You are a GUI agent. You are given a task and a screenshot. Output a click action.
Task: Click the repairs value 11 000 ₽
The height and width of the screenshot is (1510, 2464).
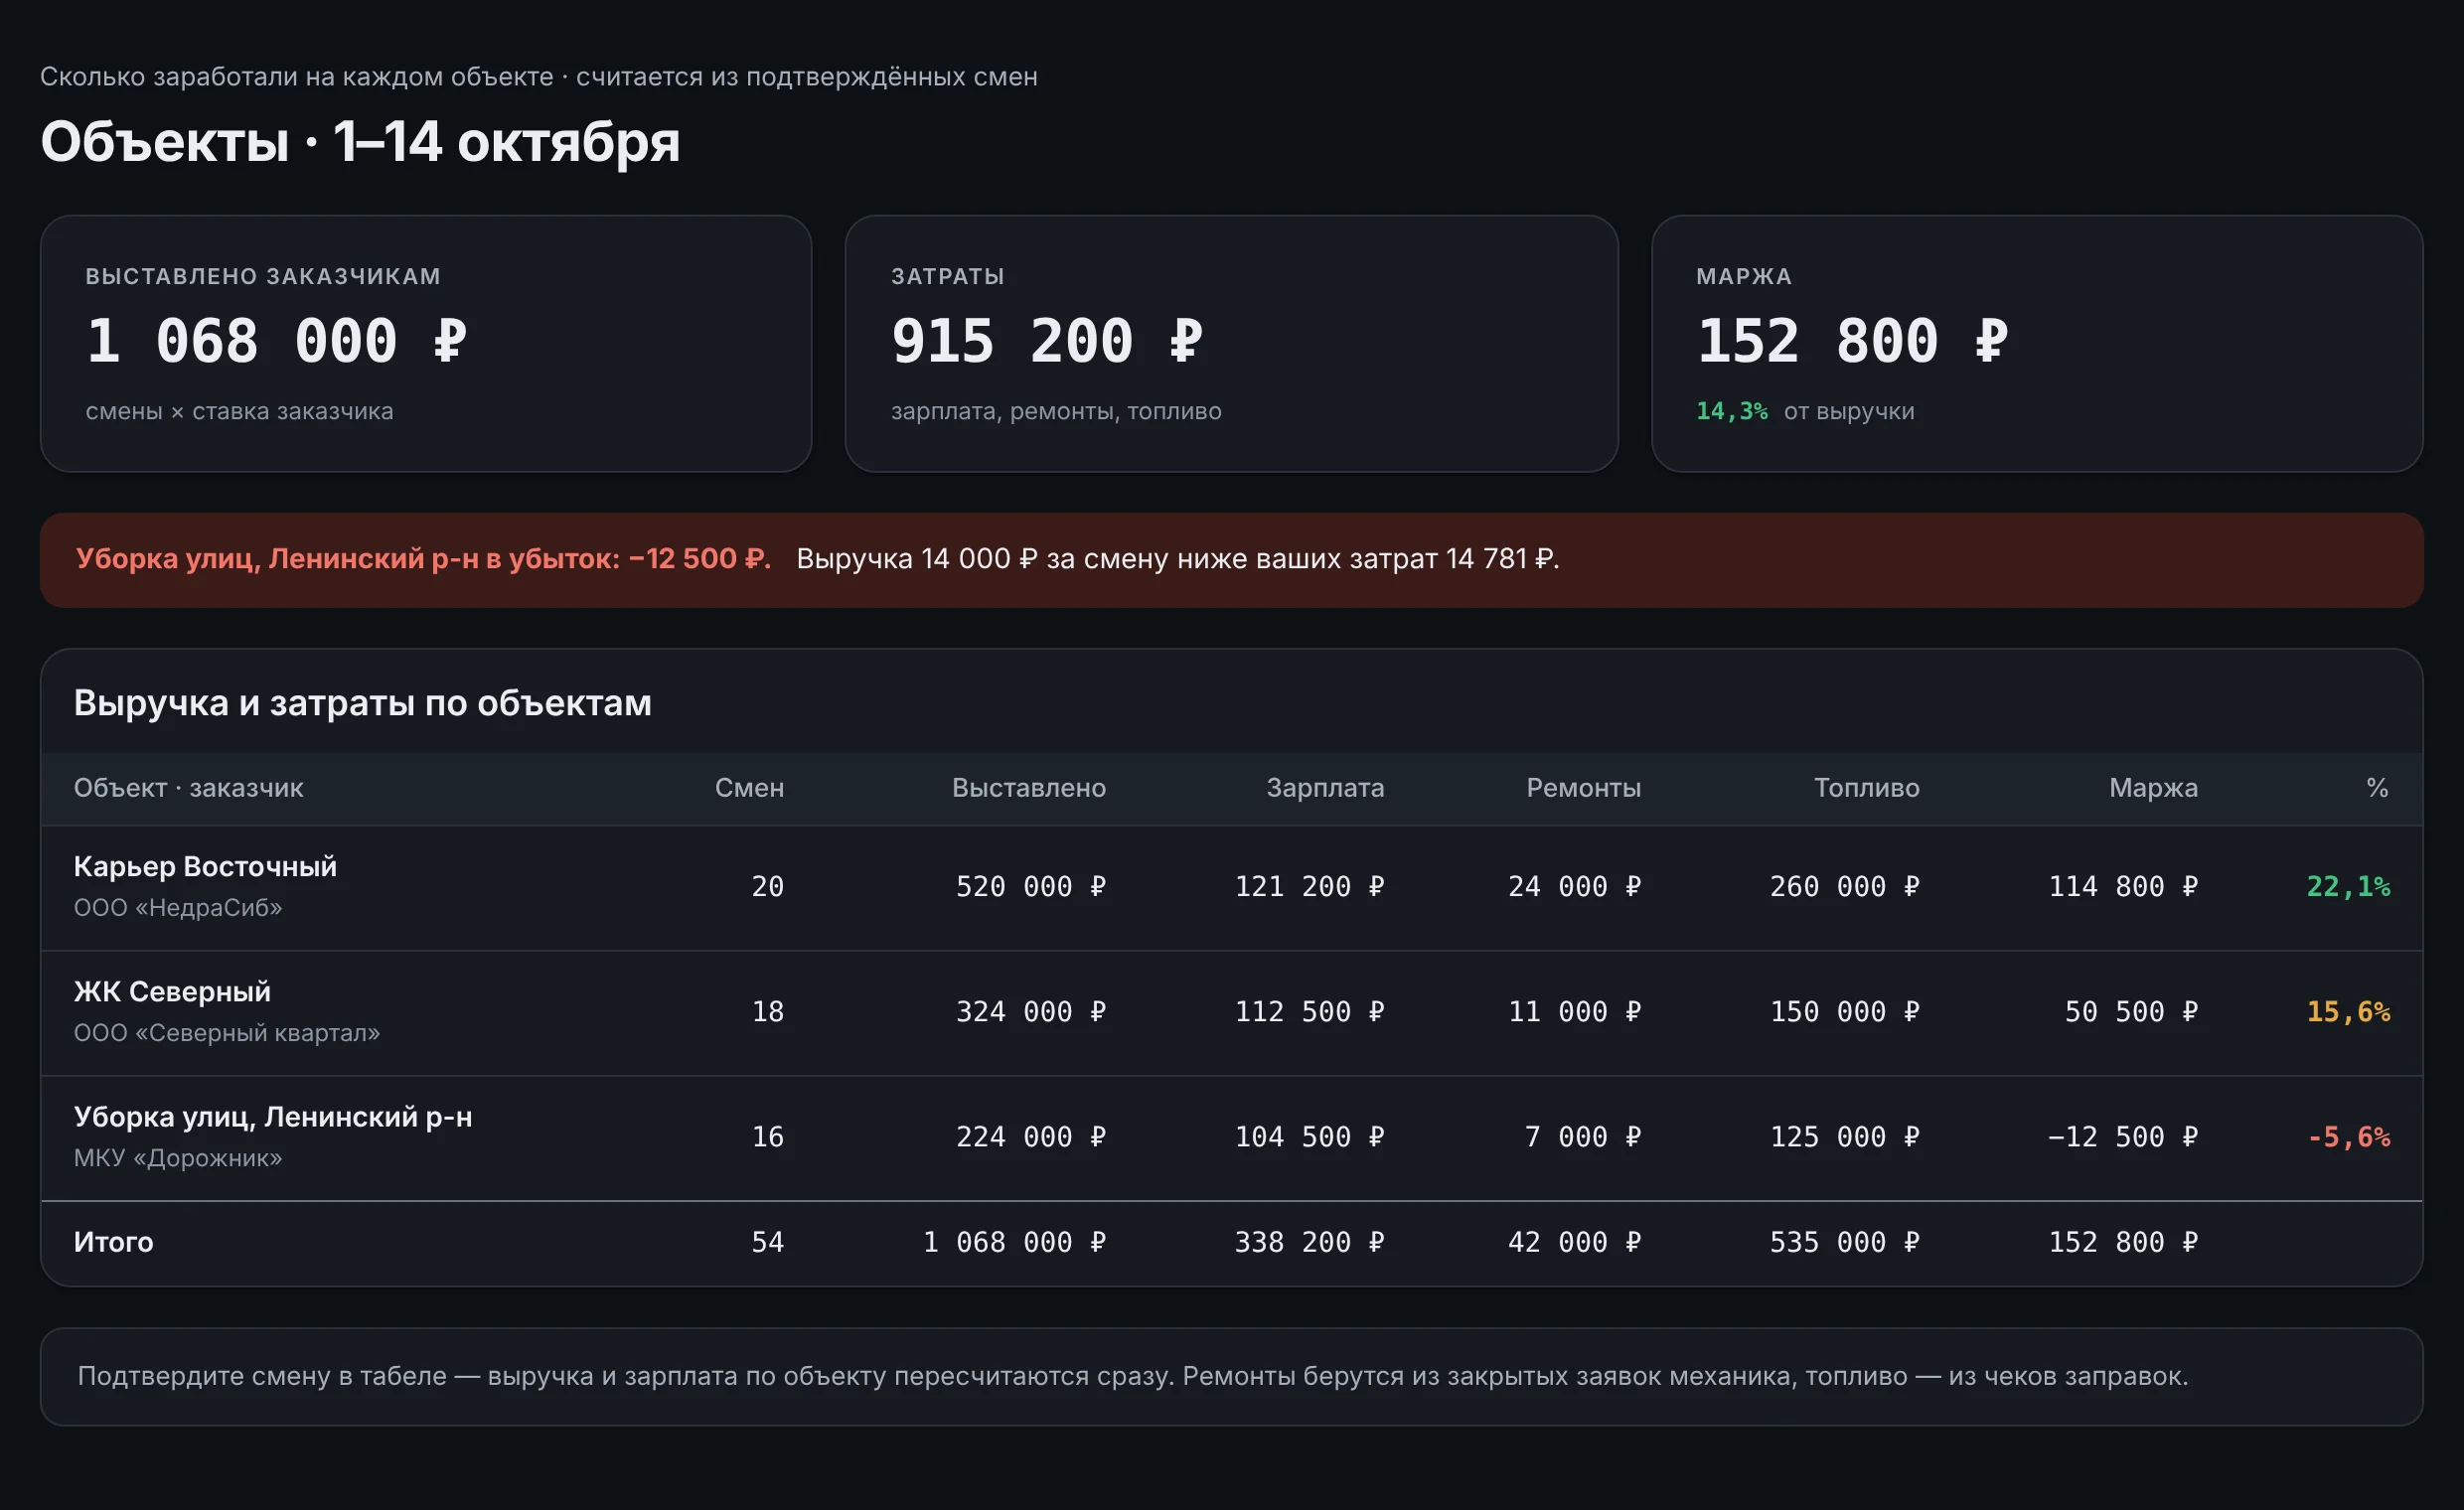click(x=1575, y=1012)
